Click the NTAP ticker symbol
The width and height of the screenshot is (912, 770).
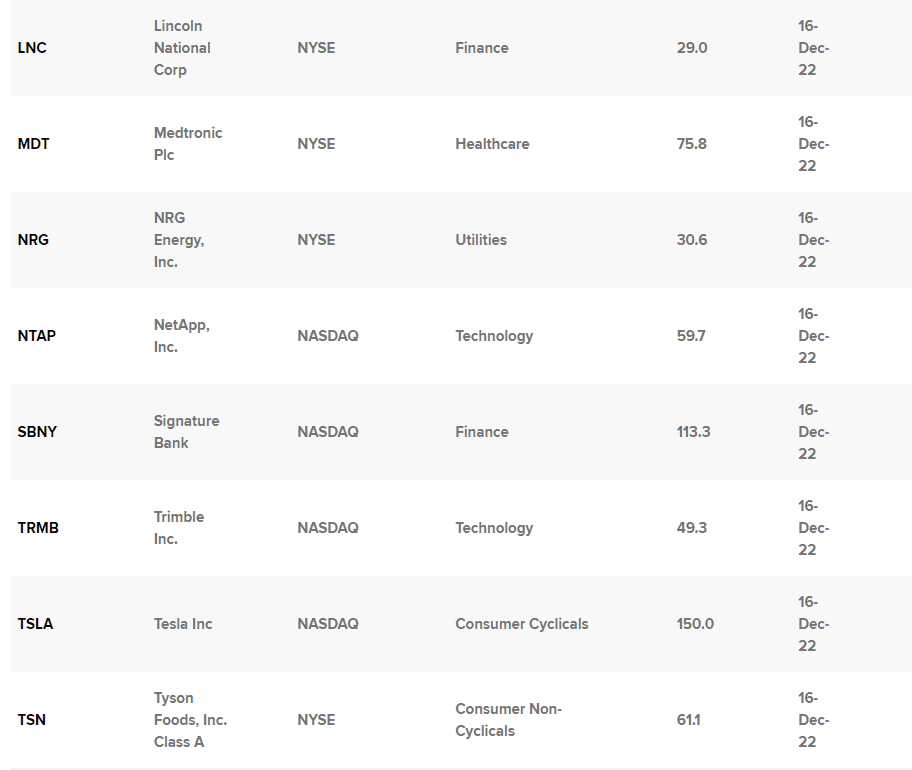[37, 336]
